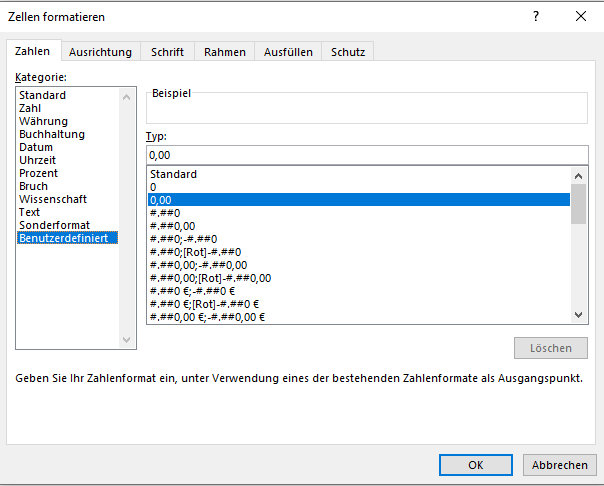
Task: Select the Ausfüllen tab
Action: 288,52
